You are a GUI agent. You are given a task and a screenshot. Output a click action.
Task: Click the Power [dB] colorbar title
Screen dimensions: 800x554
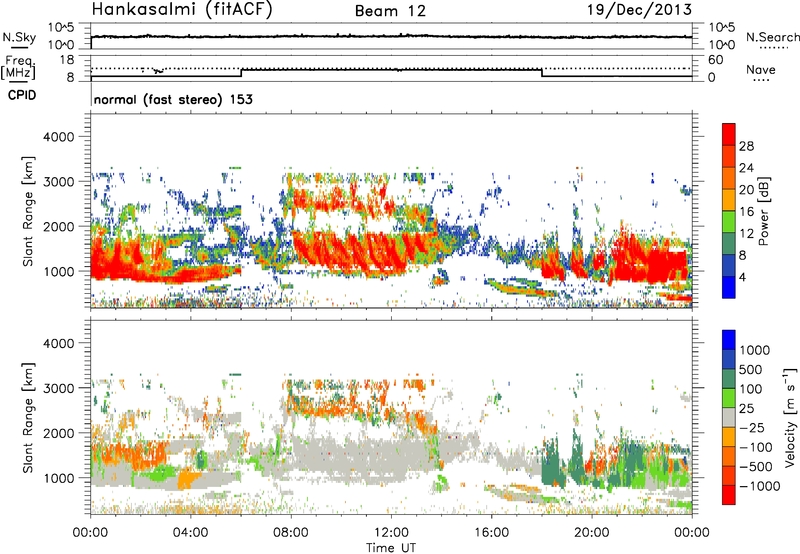[x=763, y=211]
